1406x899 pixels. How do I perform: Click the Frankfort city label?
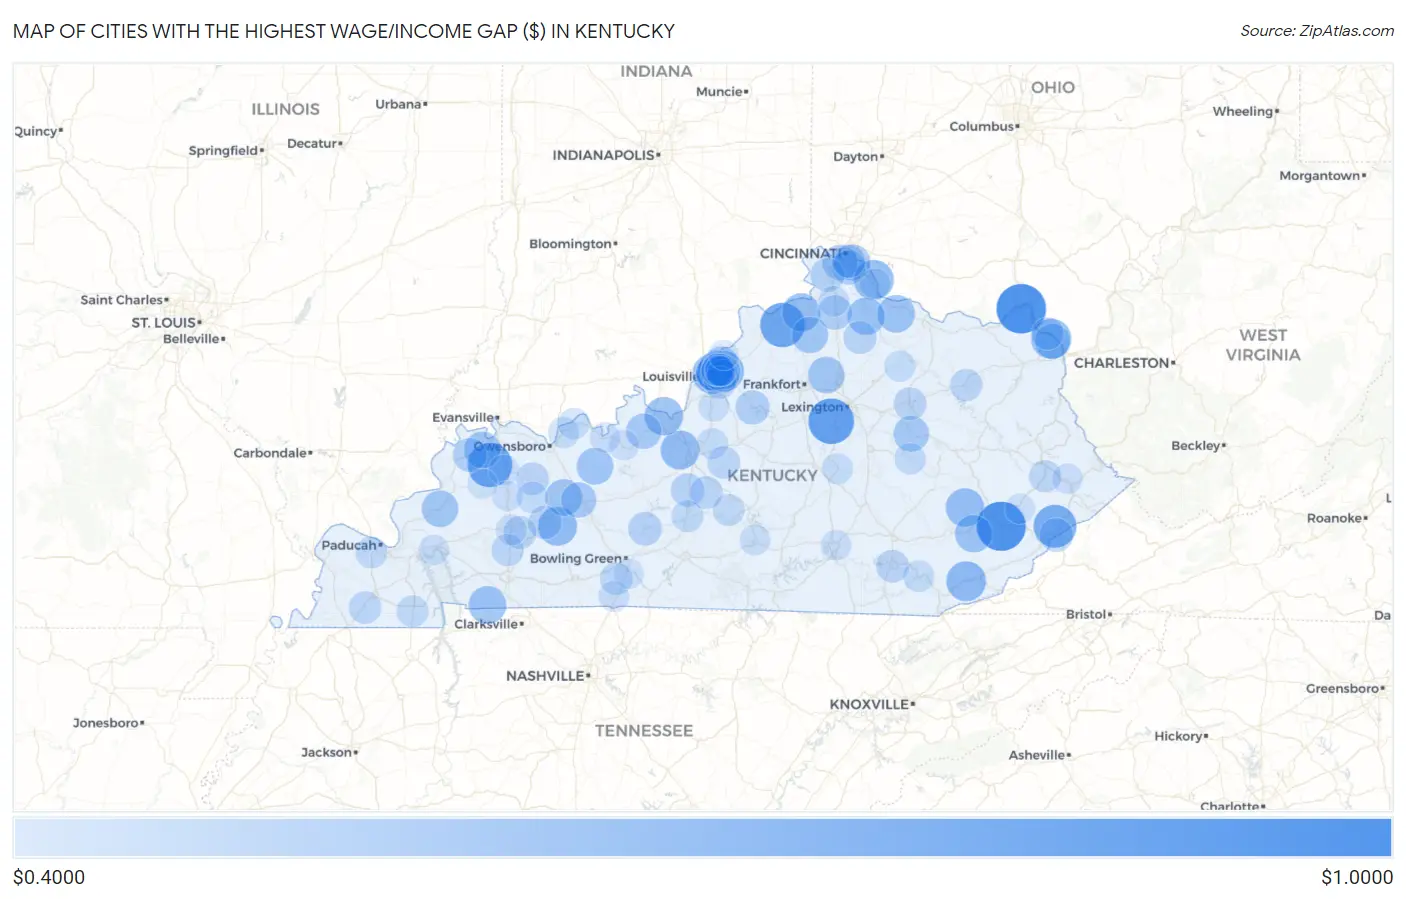tap(772, 384)
